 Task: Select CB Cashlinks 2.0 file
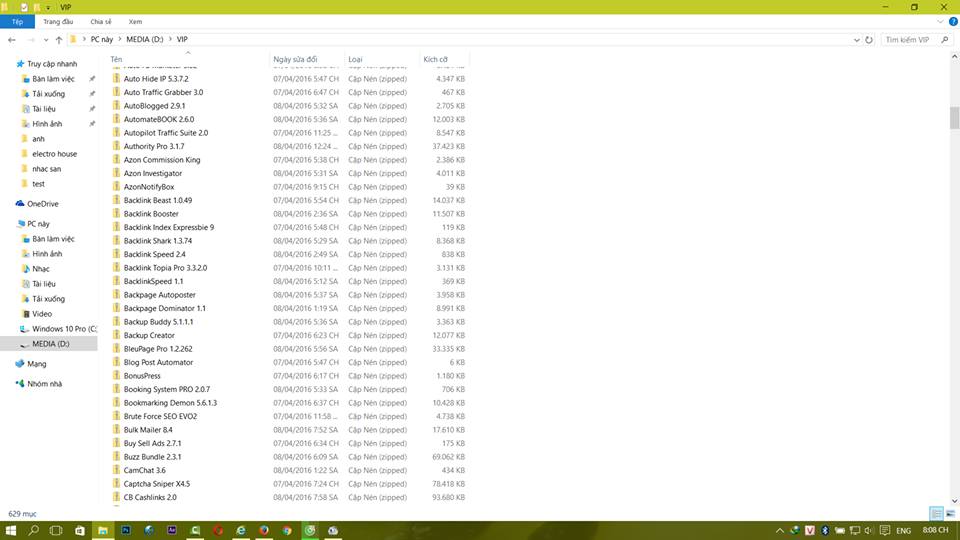point(150,497)
